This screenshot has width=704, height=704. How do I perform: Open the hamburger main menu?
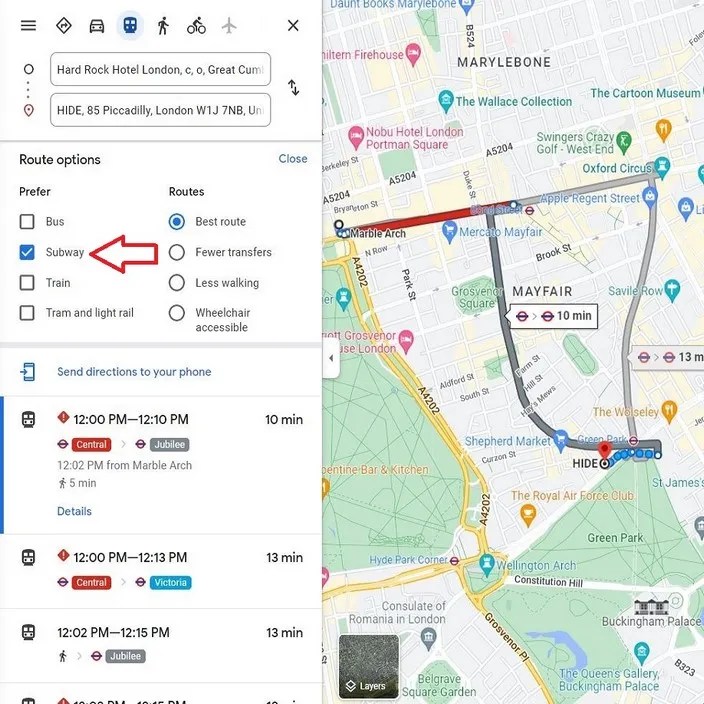tap(28, 26)
